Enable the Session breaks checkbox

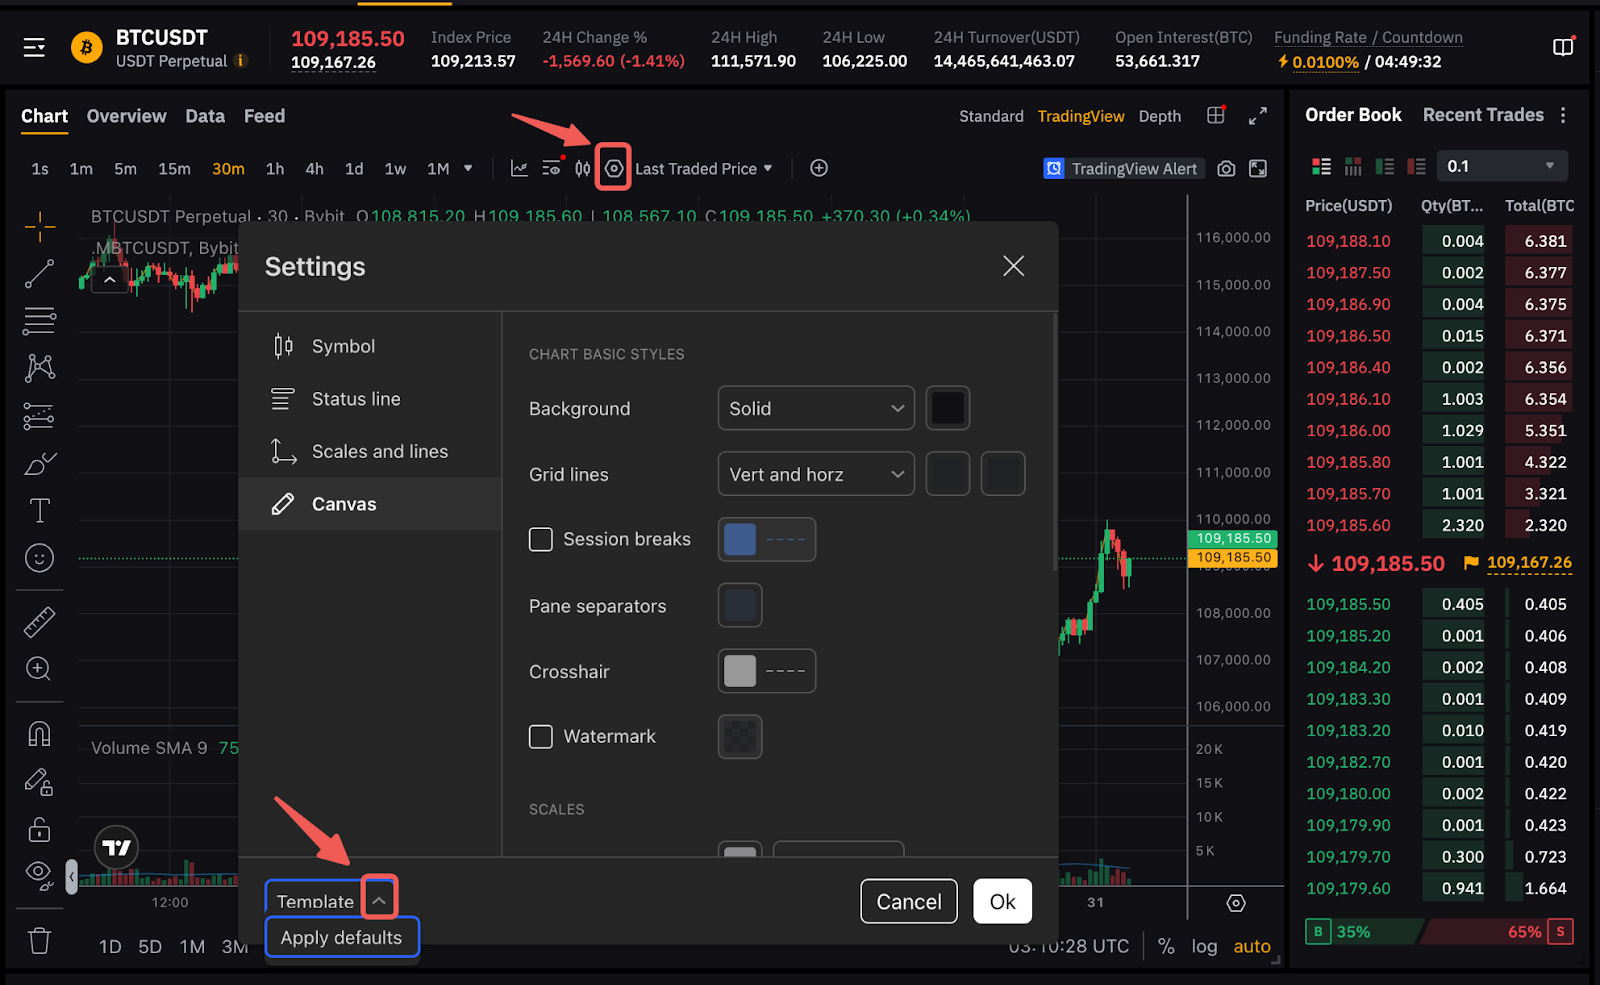(x=541, y=540)
